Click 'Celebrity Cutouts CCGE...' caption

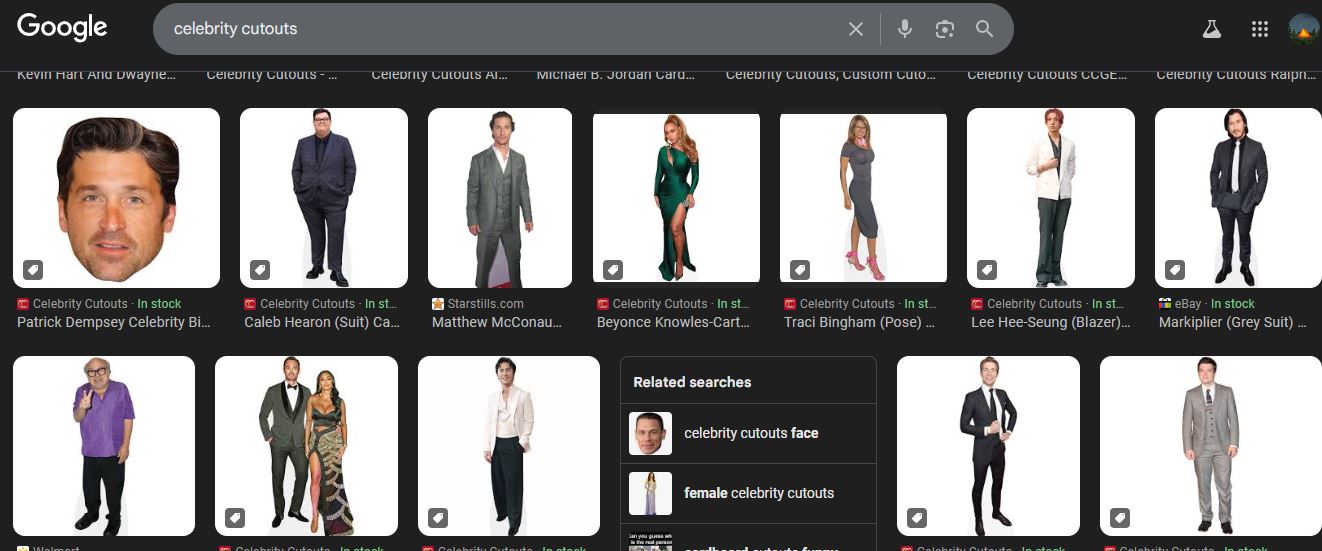[1046, 75]
